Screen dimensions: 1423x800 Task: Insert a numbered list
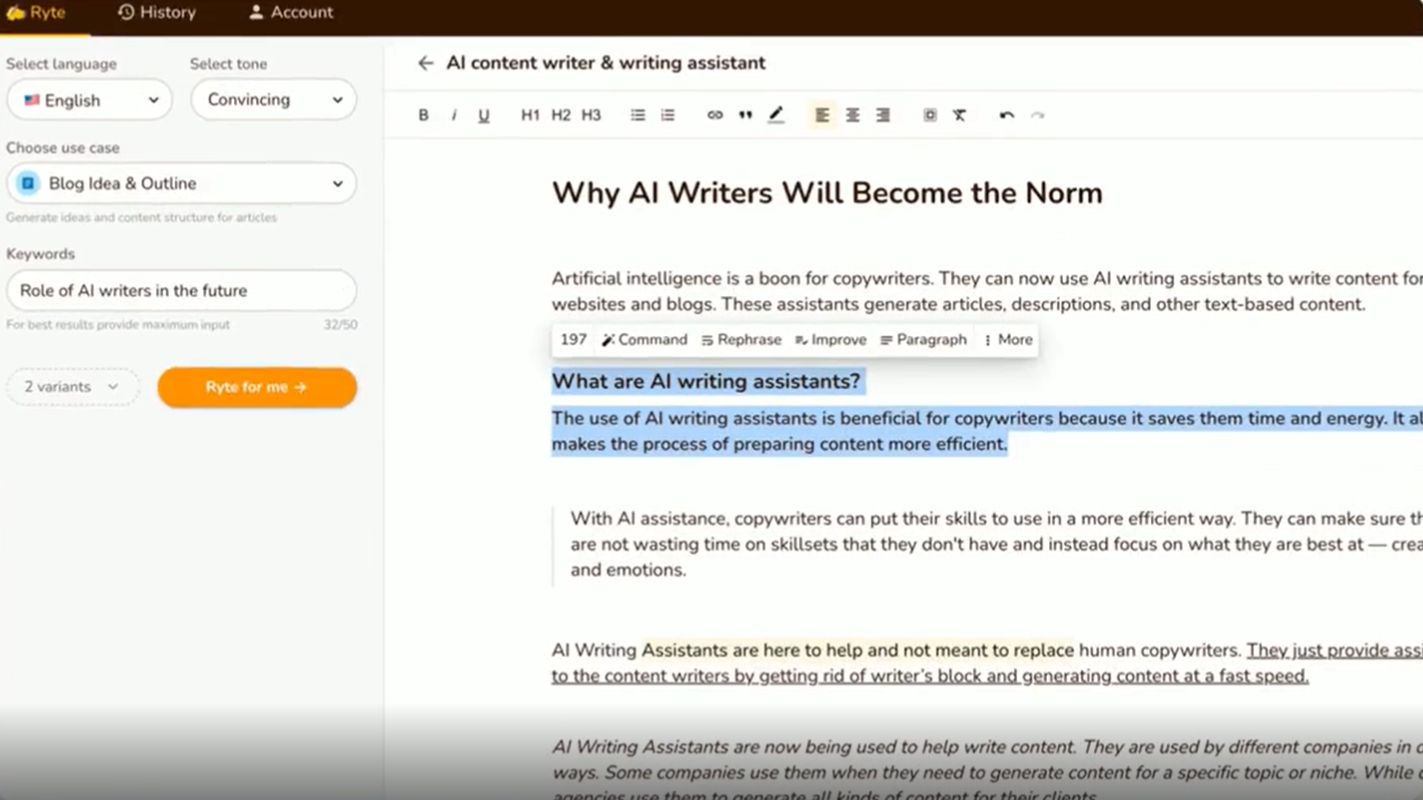click(668, 115)
